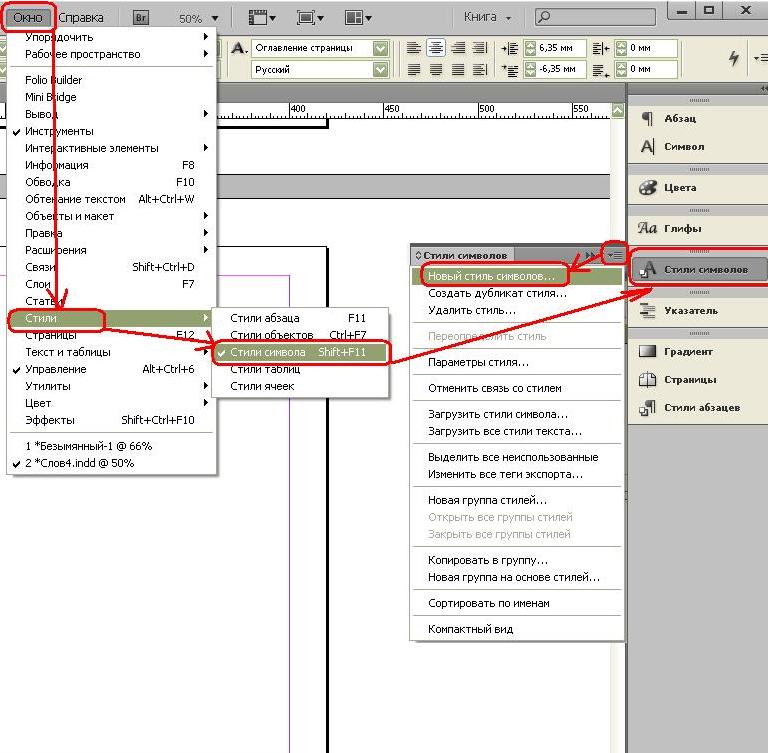Open Mini Bridge from the Окно menu

click(112, 97)
